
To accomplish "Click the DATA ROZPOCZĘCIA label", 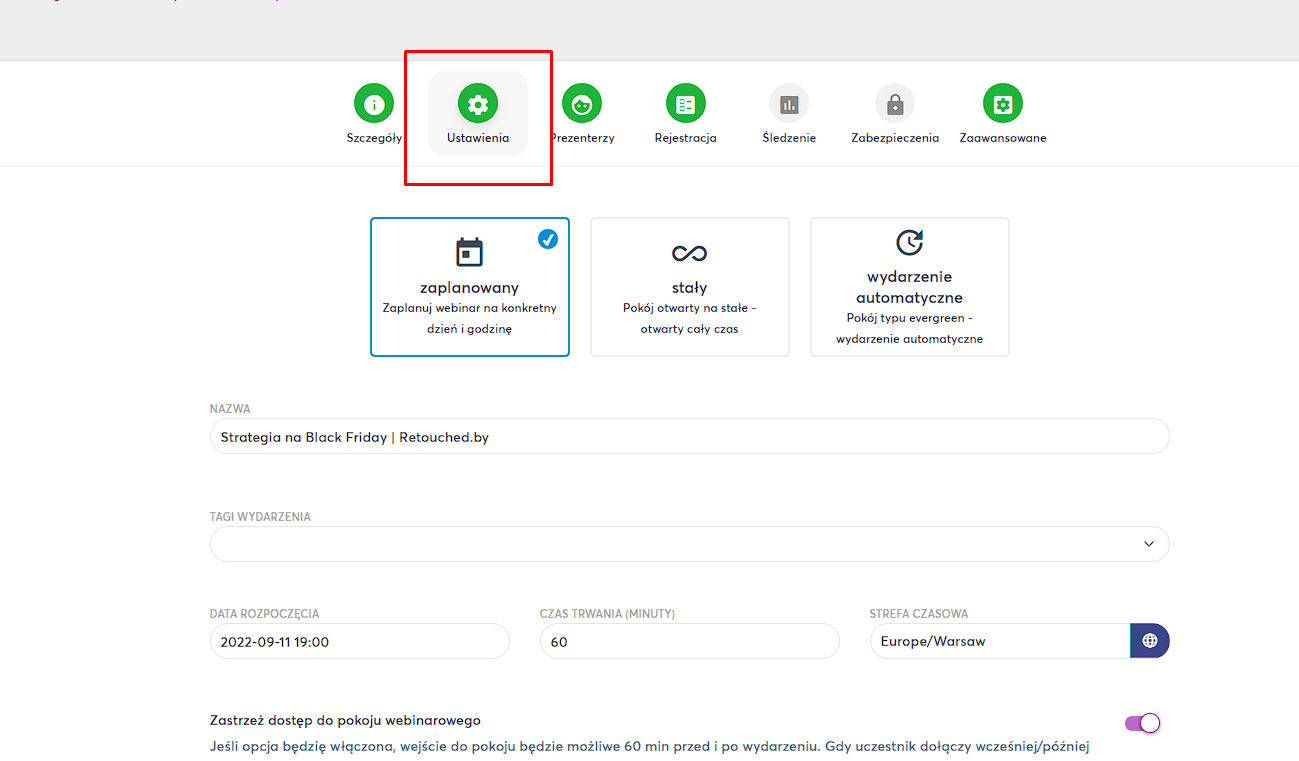I will [x=265, y=614].
